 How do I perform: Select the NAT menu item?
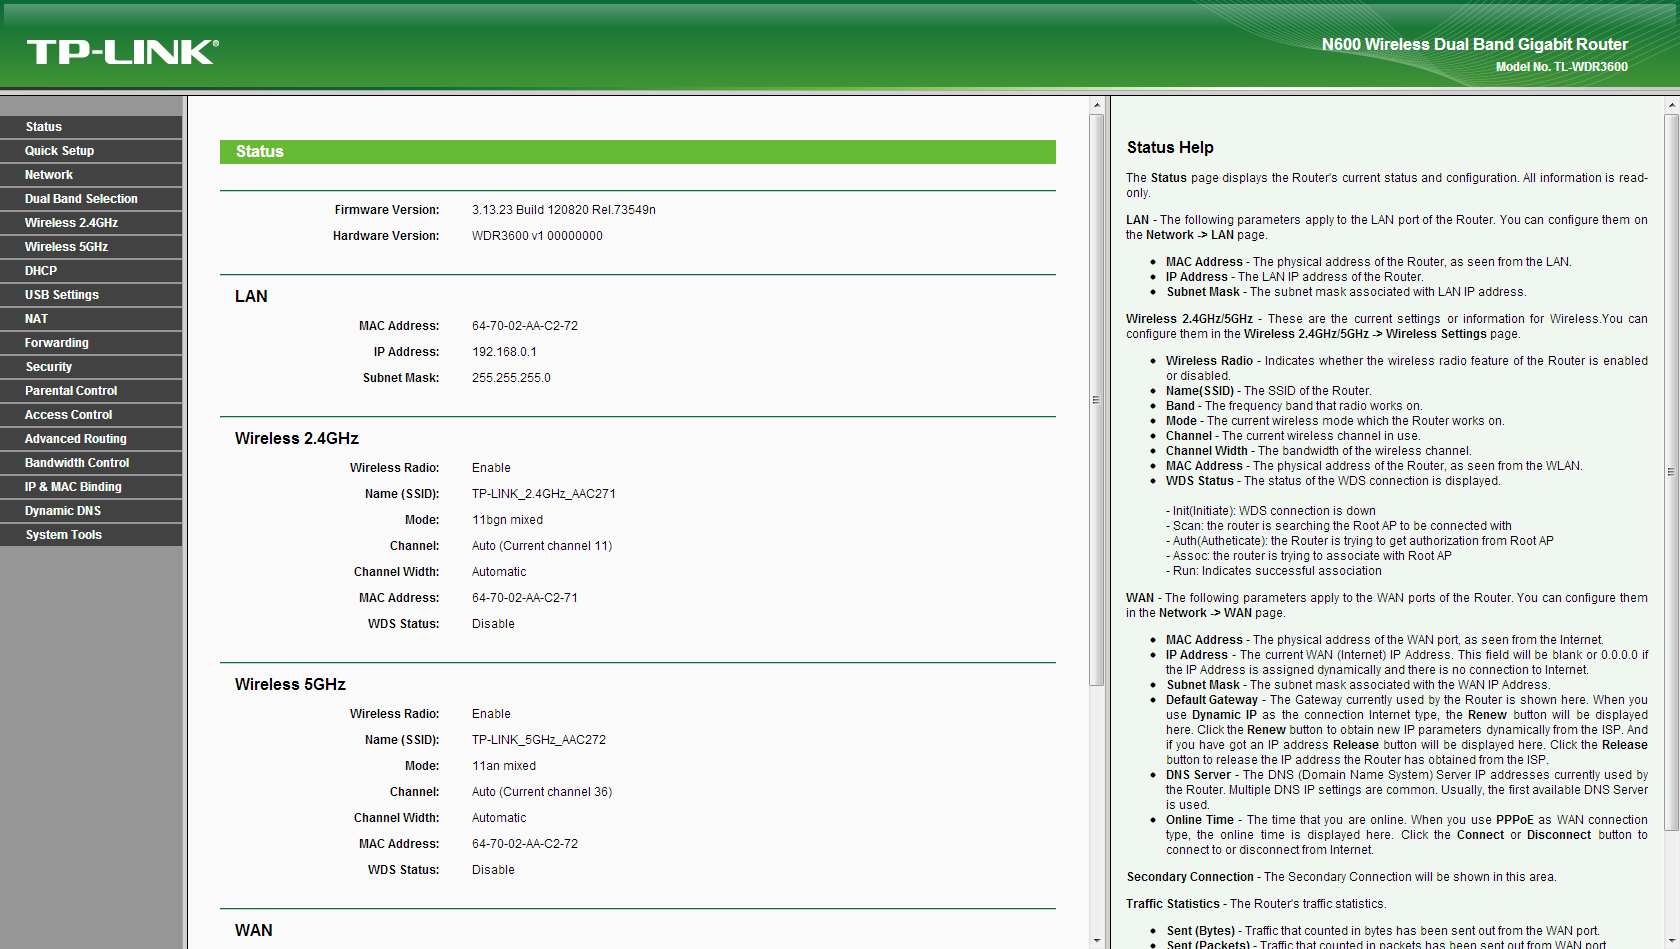click(91, 319)
